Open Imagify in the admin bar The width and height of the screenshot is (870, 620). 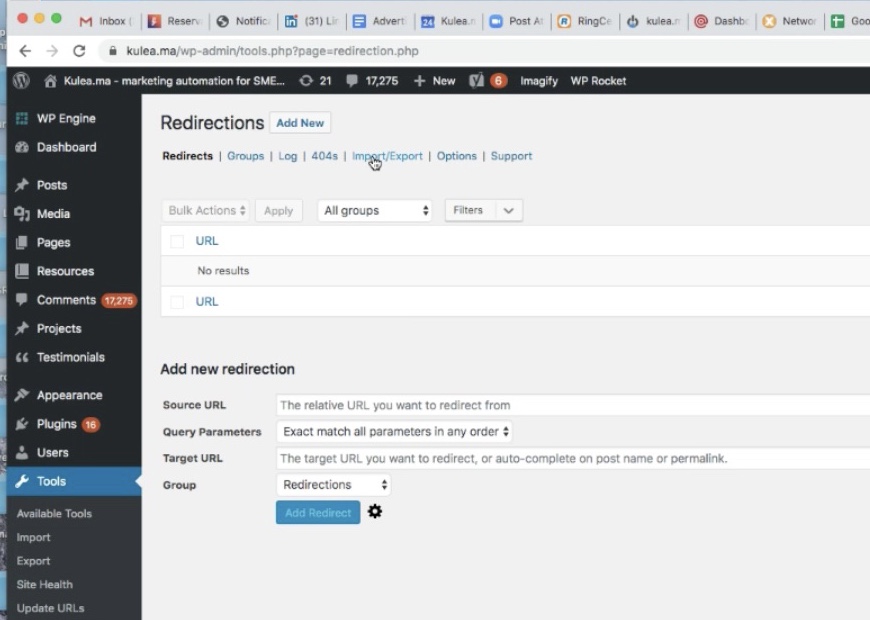539,81
